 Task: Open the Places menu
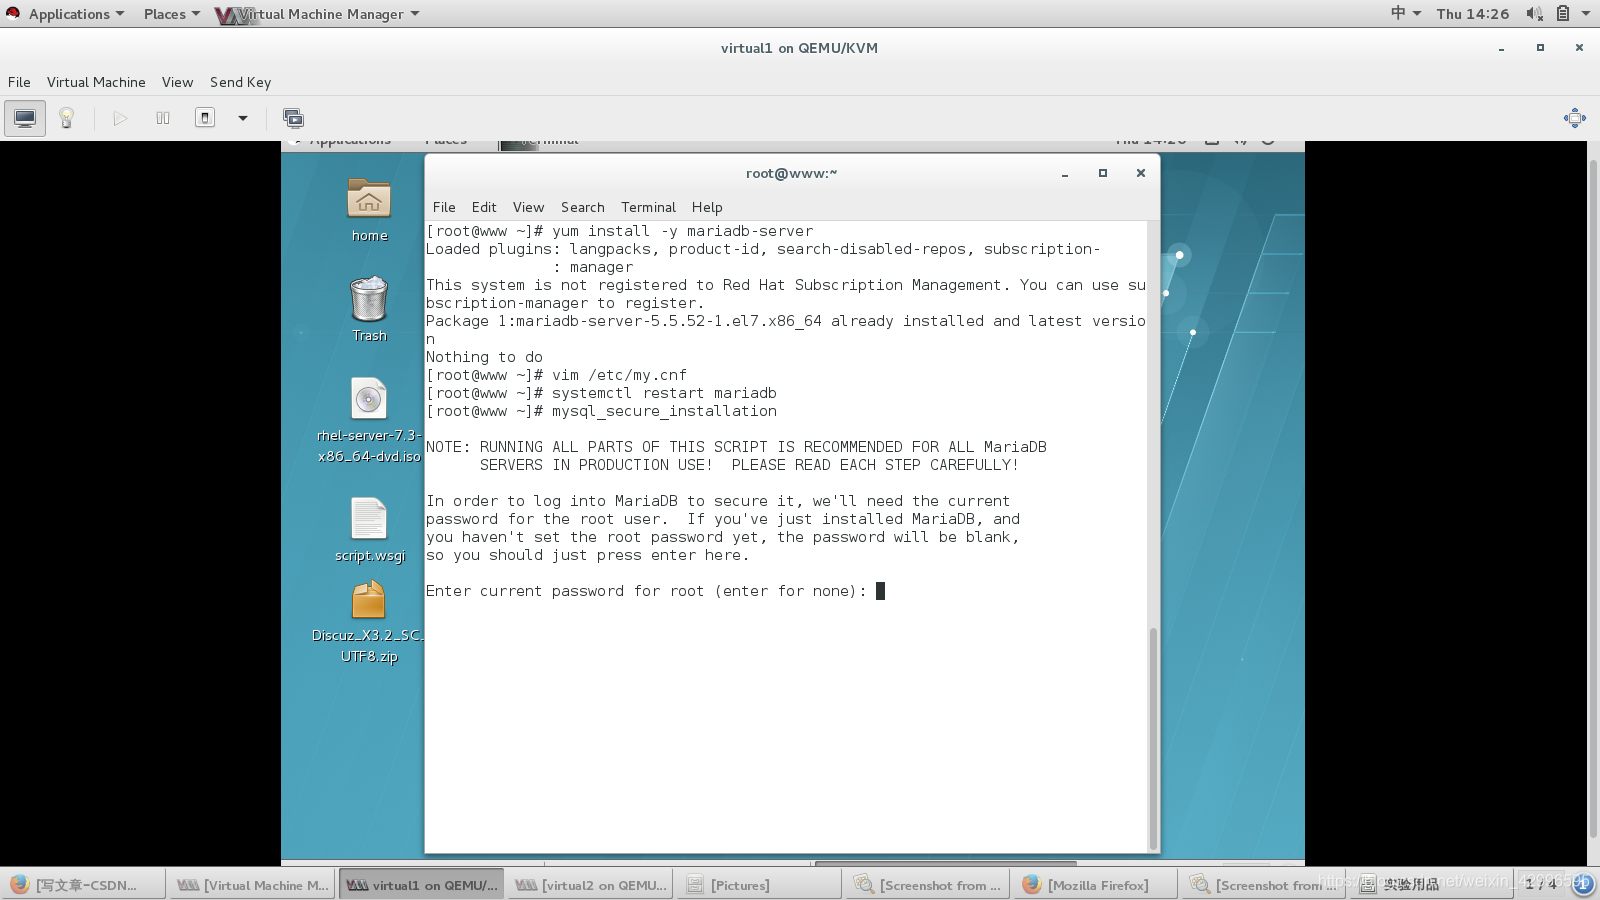click(x=171, y=14)
